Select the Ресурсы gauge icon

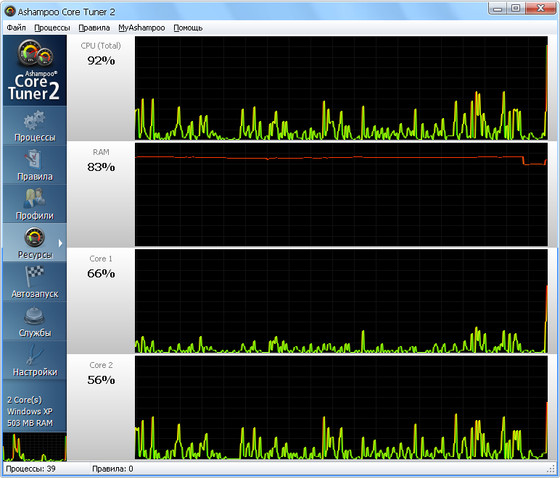(34, 237)
